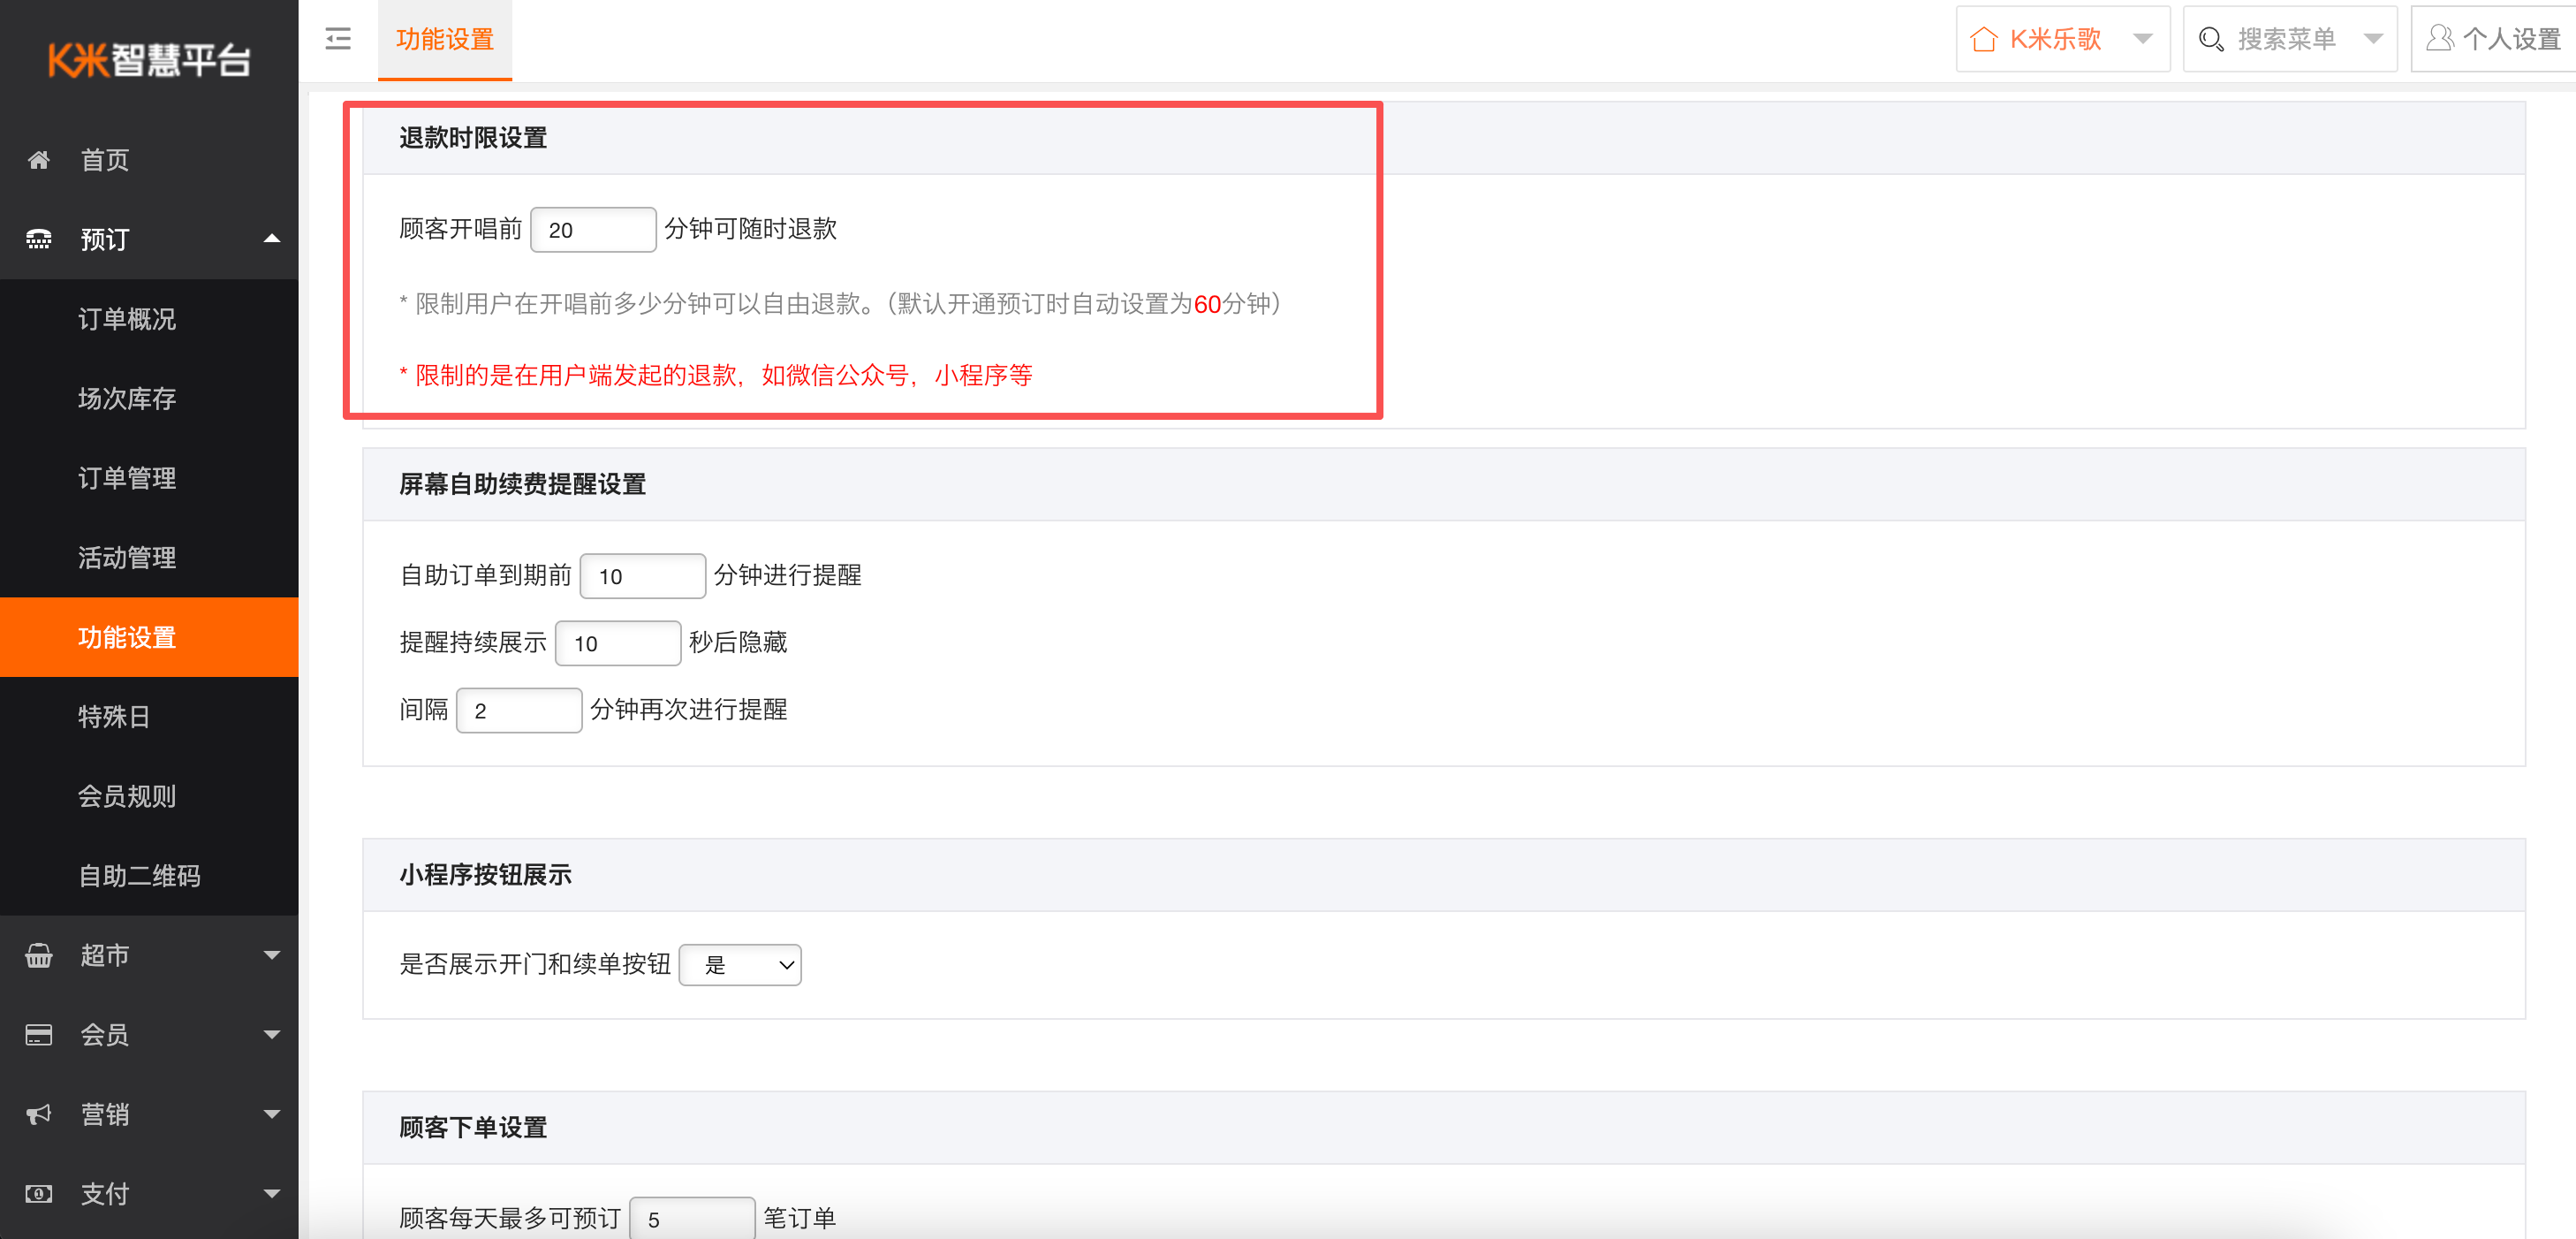Viewport: 2576px width, 1239px height.
Task: Click the 超市 basket icon
Action: pyautogui.click(x=38, y=955)
